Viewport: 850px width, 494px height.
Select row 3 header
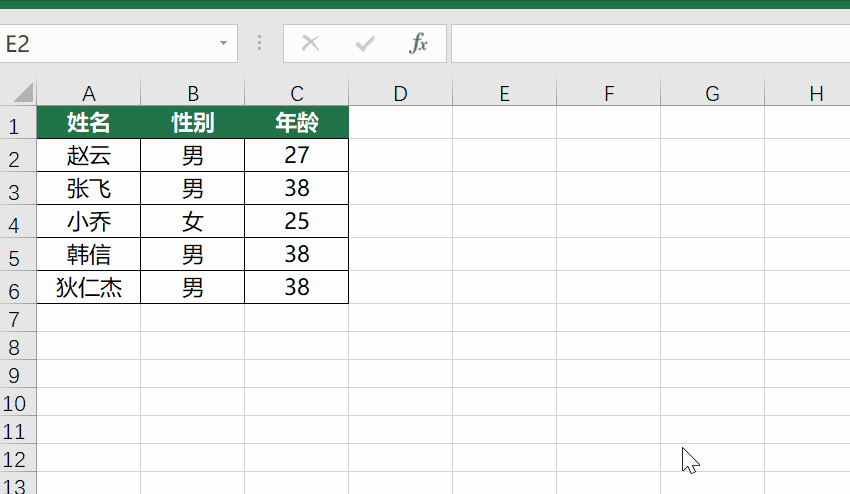pos(18,189)
